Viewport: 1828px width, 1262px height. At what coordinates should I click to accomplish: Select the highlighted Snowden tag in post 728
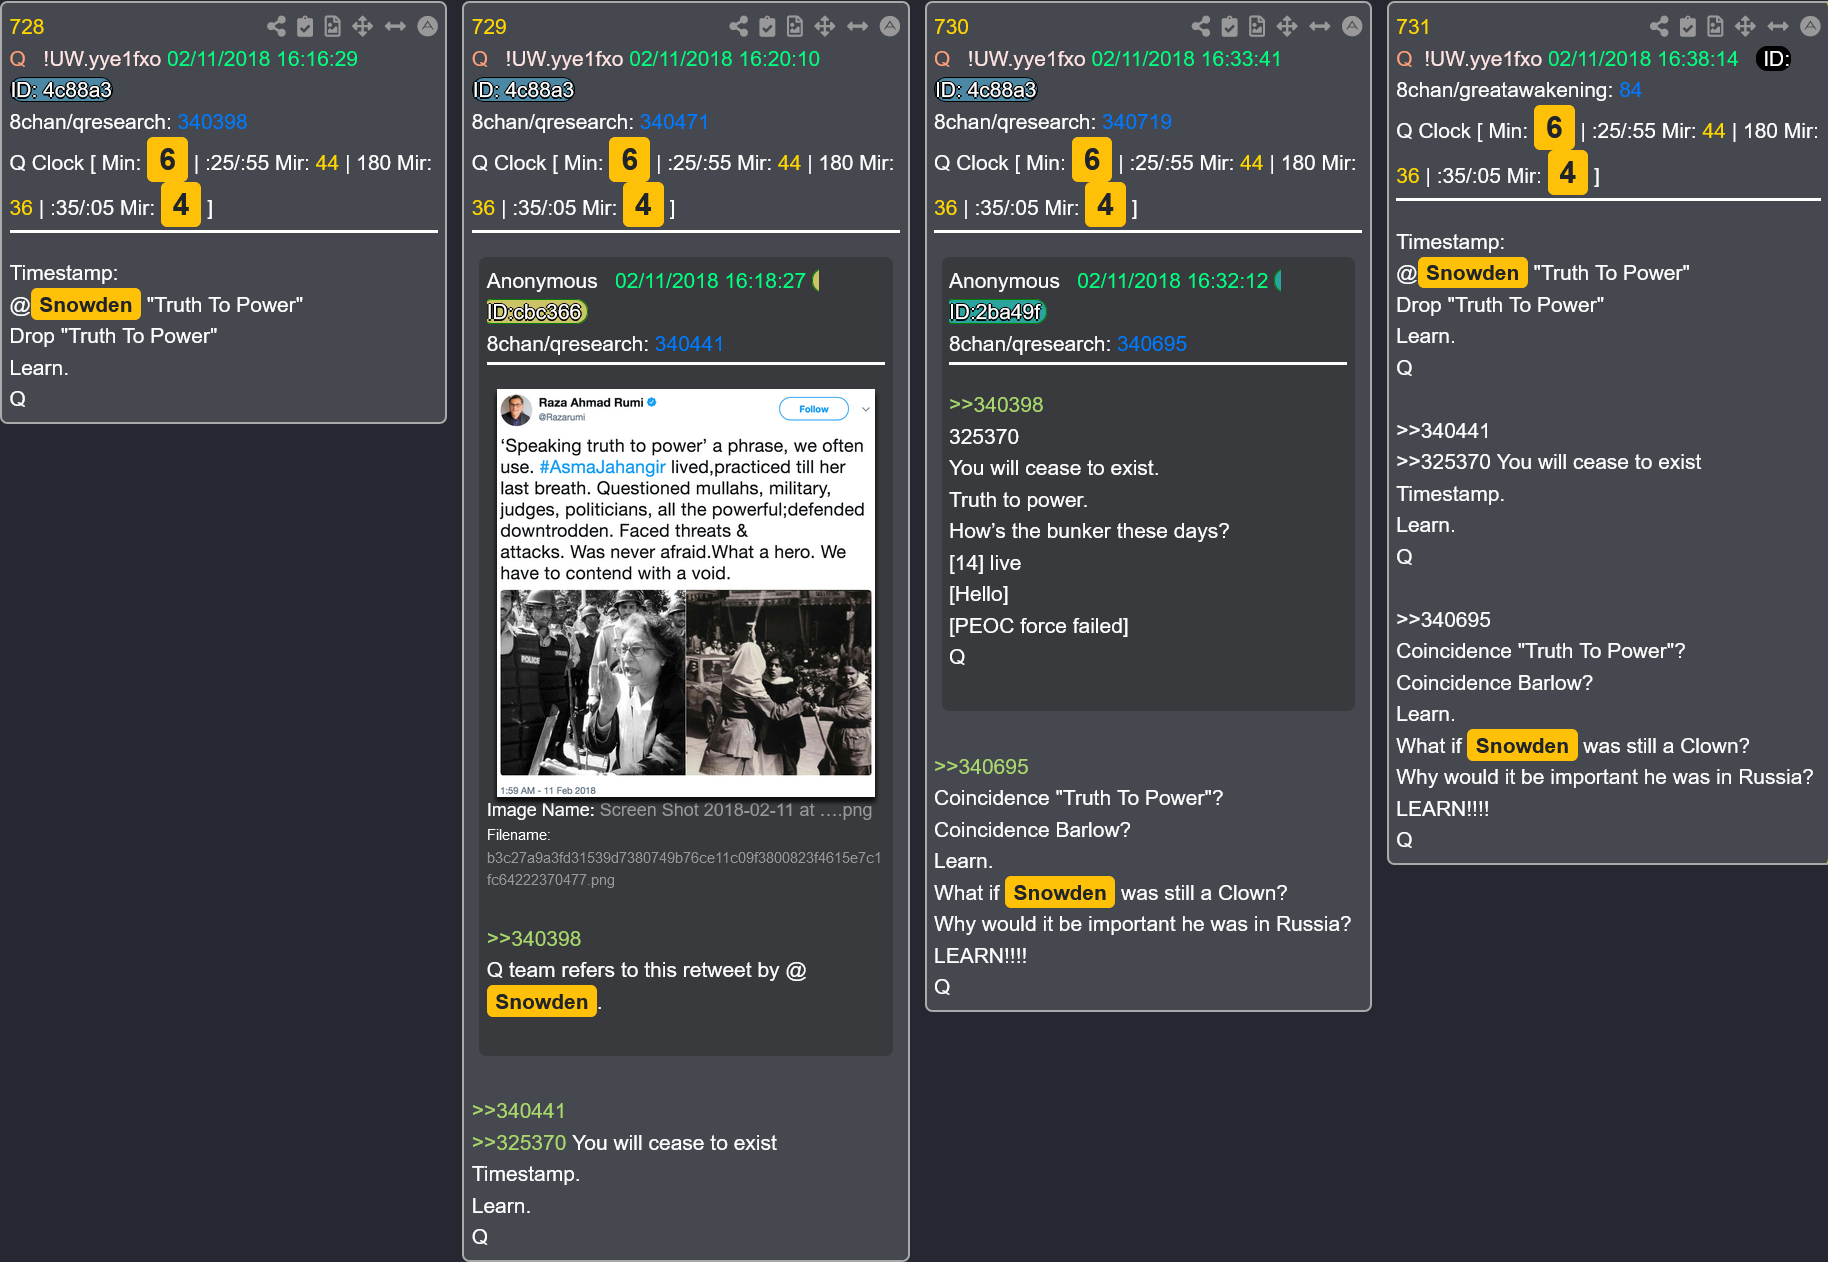[86, 305]
